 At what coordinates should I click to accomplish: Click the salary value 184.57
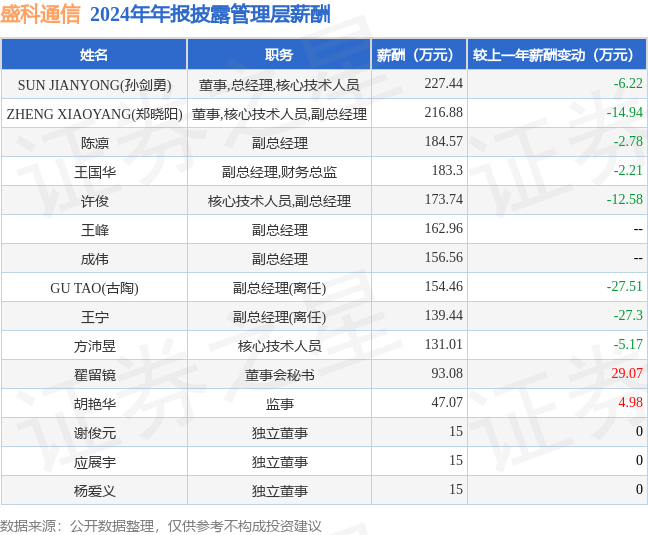click(x=443, y=141)
